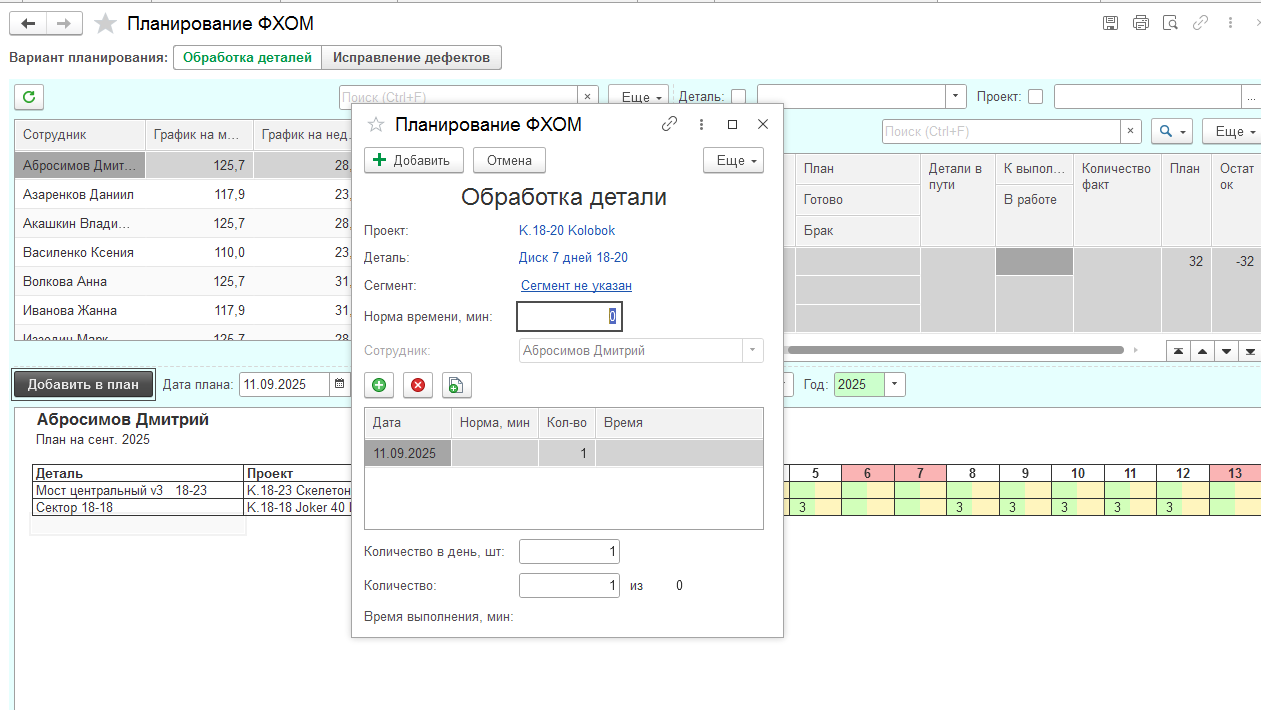Click the red delete row icon in dialog

[418, 385]
